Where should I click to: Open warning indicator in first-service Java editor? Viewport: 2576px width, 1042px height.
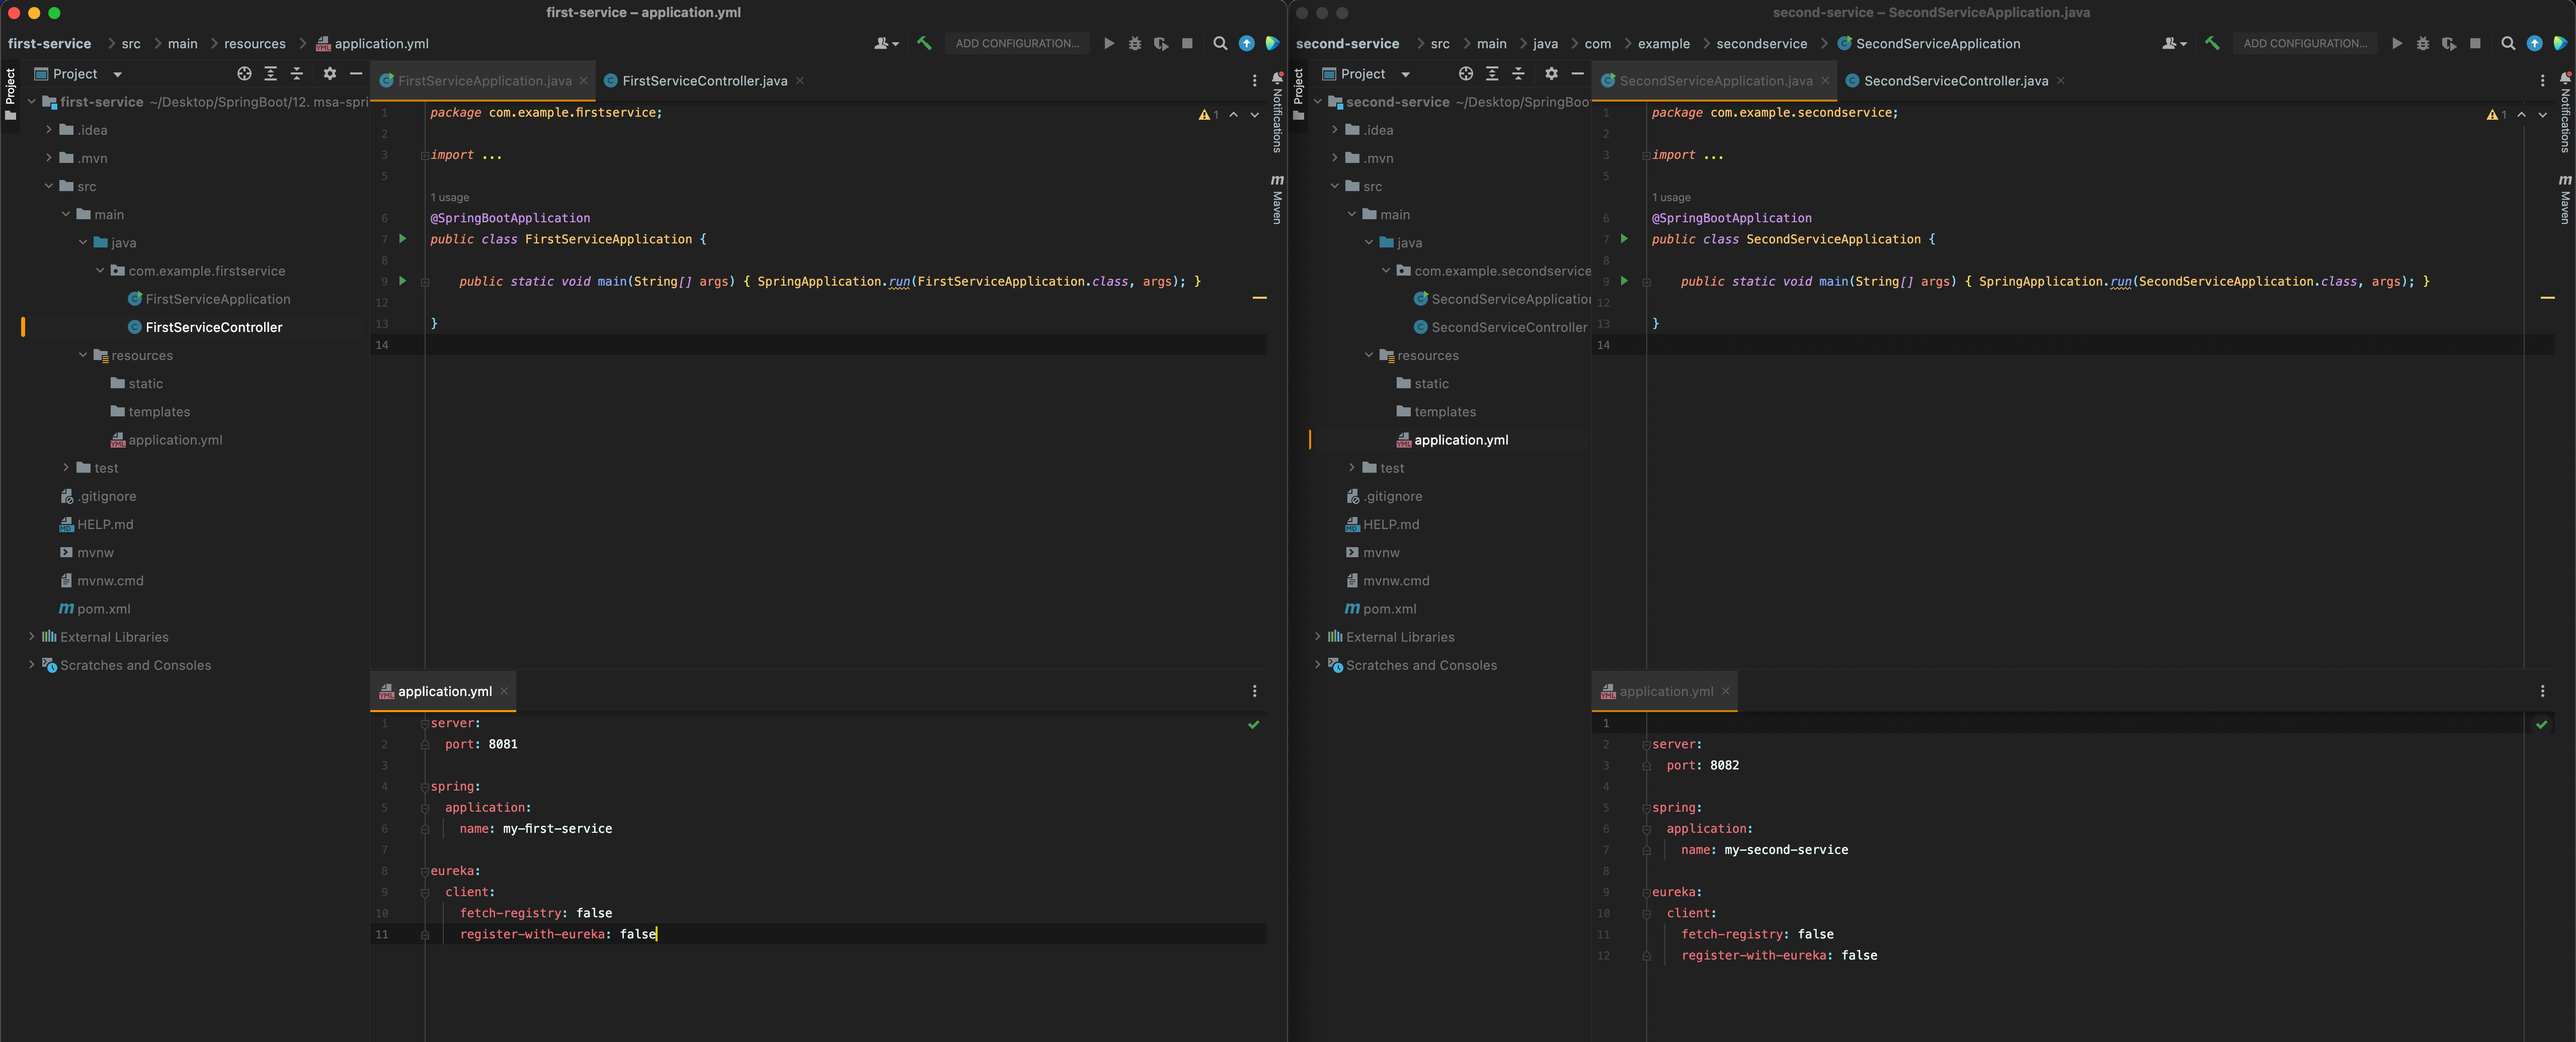tap(1209, 115)
